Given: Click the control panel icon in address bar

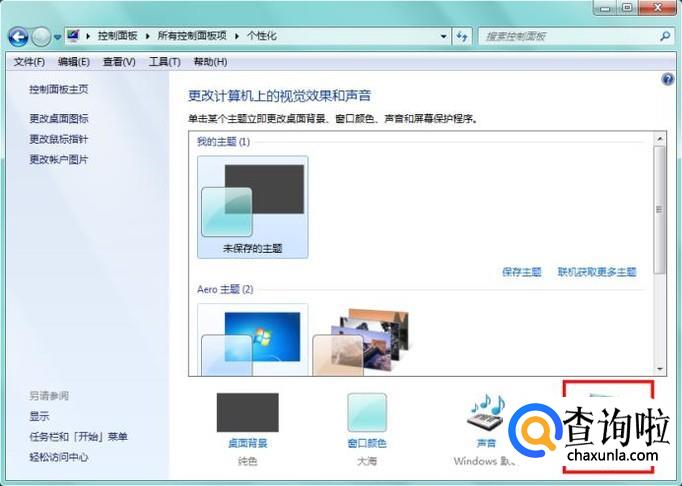Looking at the screenshot, I should coord(73,36).
